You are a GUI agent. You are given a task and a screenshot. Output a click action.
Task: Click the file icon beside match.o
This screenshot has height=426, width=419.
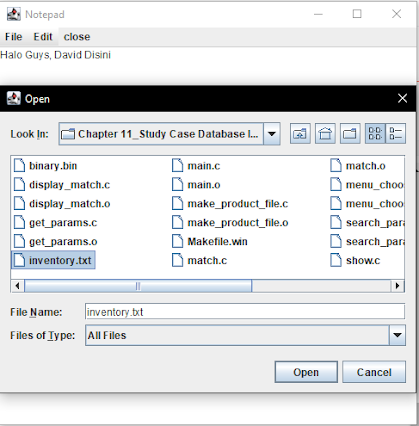(x=336, y=165)
